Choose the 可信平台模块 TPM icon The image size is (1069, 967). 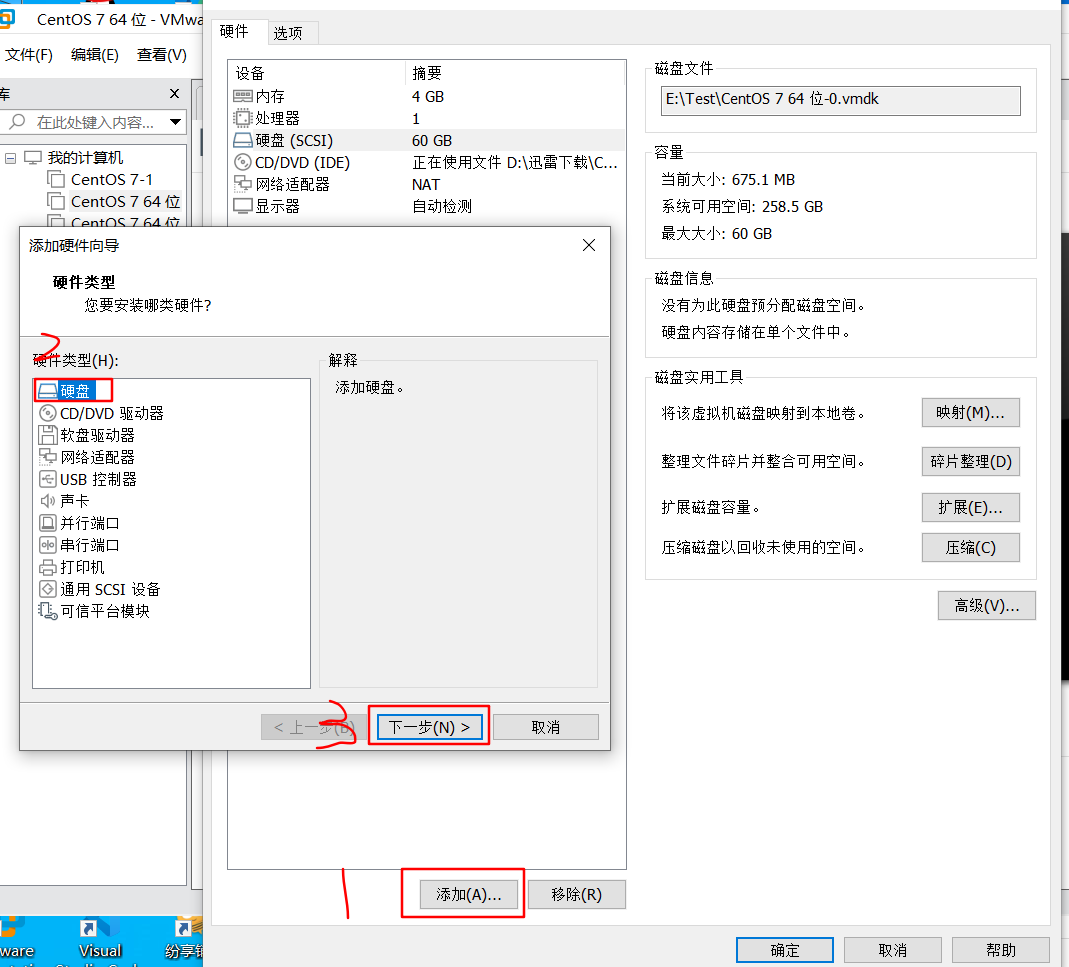coord(48,611)
